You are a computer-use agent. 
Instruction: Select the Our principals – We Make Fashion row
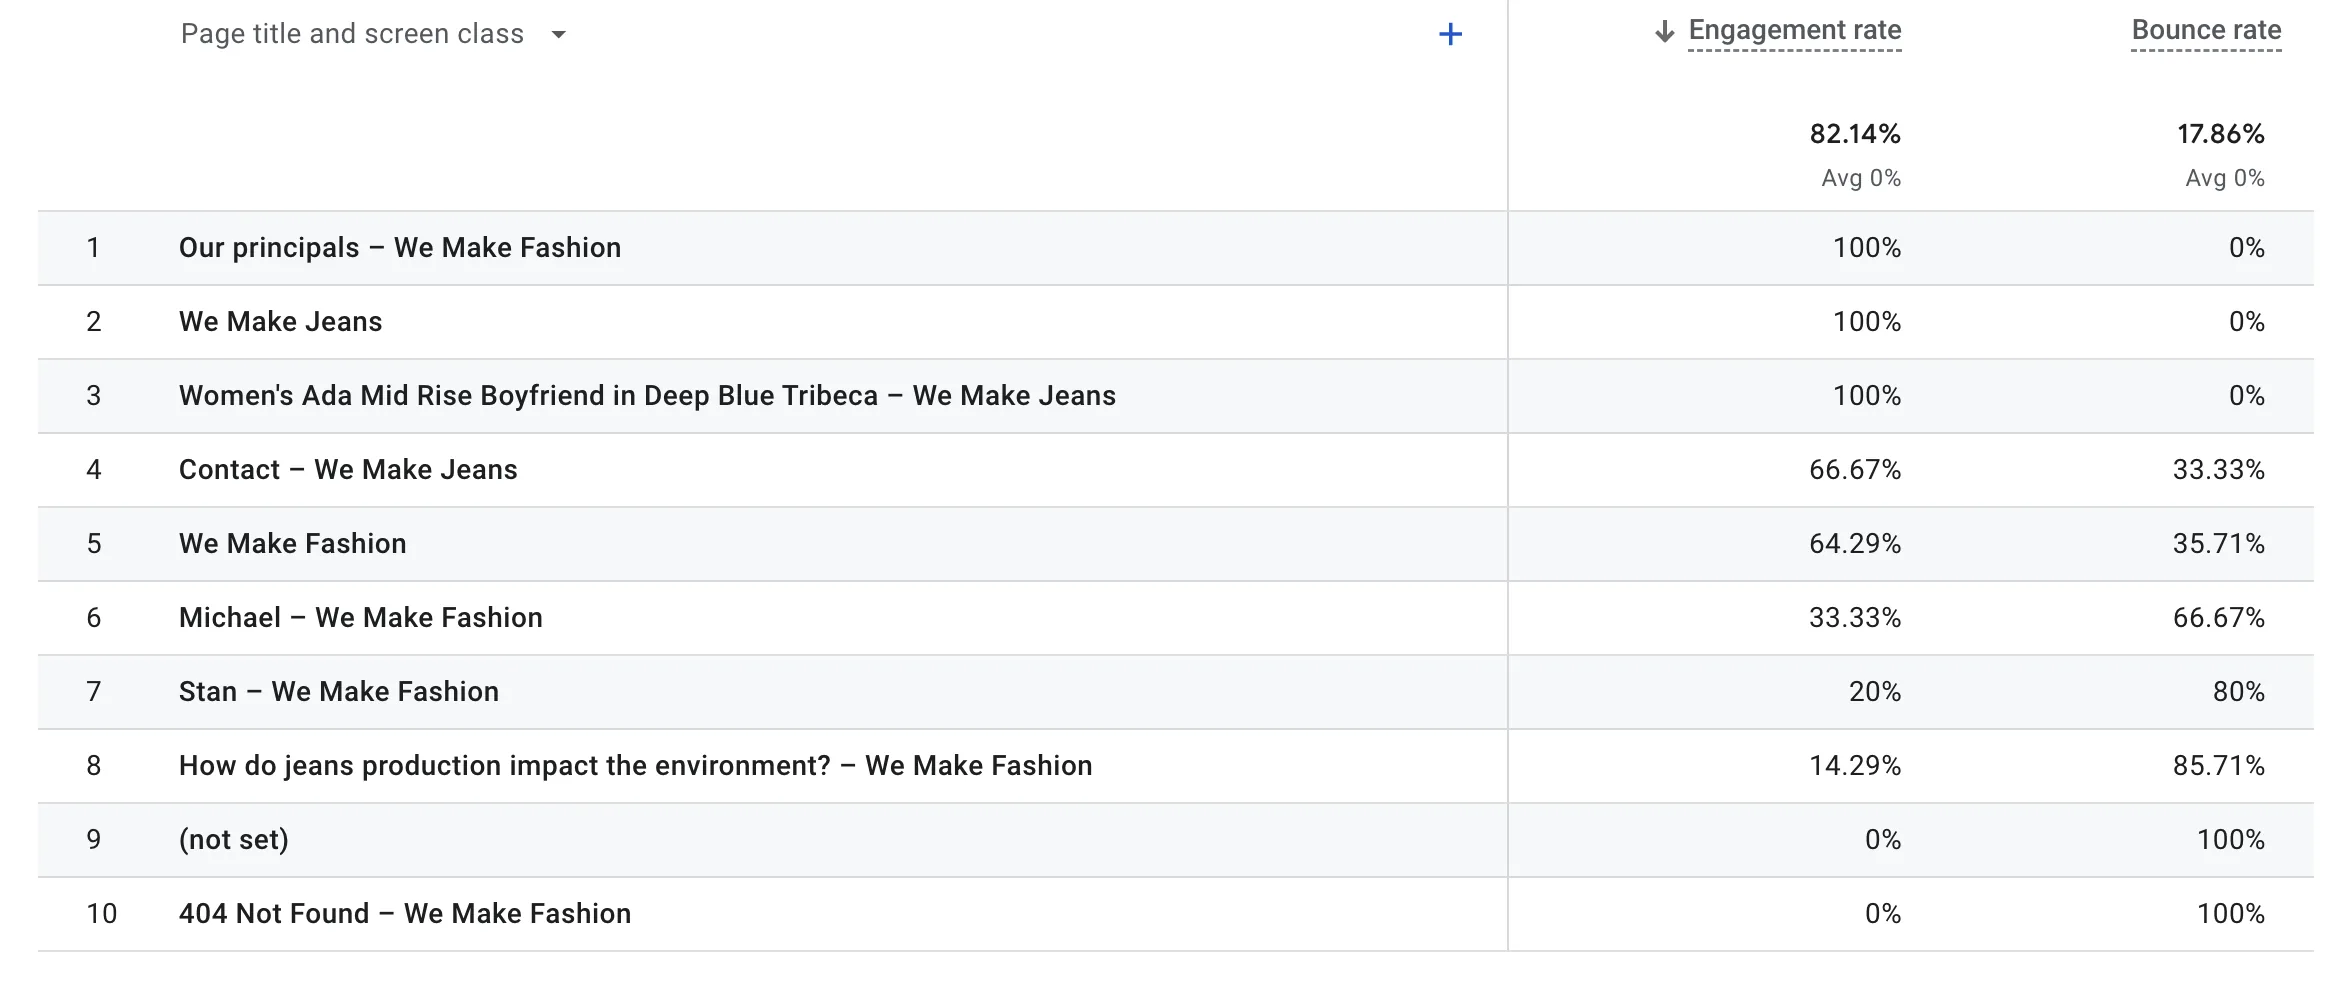[400, 248]
